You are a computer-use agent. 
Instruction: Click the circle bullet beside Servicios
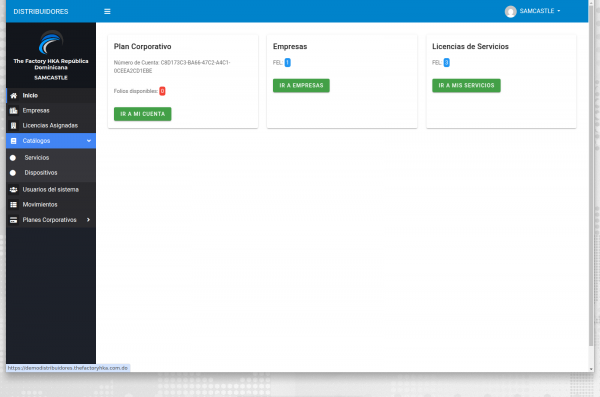click(x=13, y=158)
